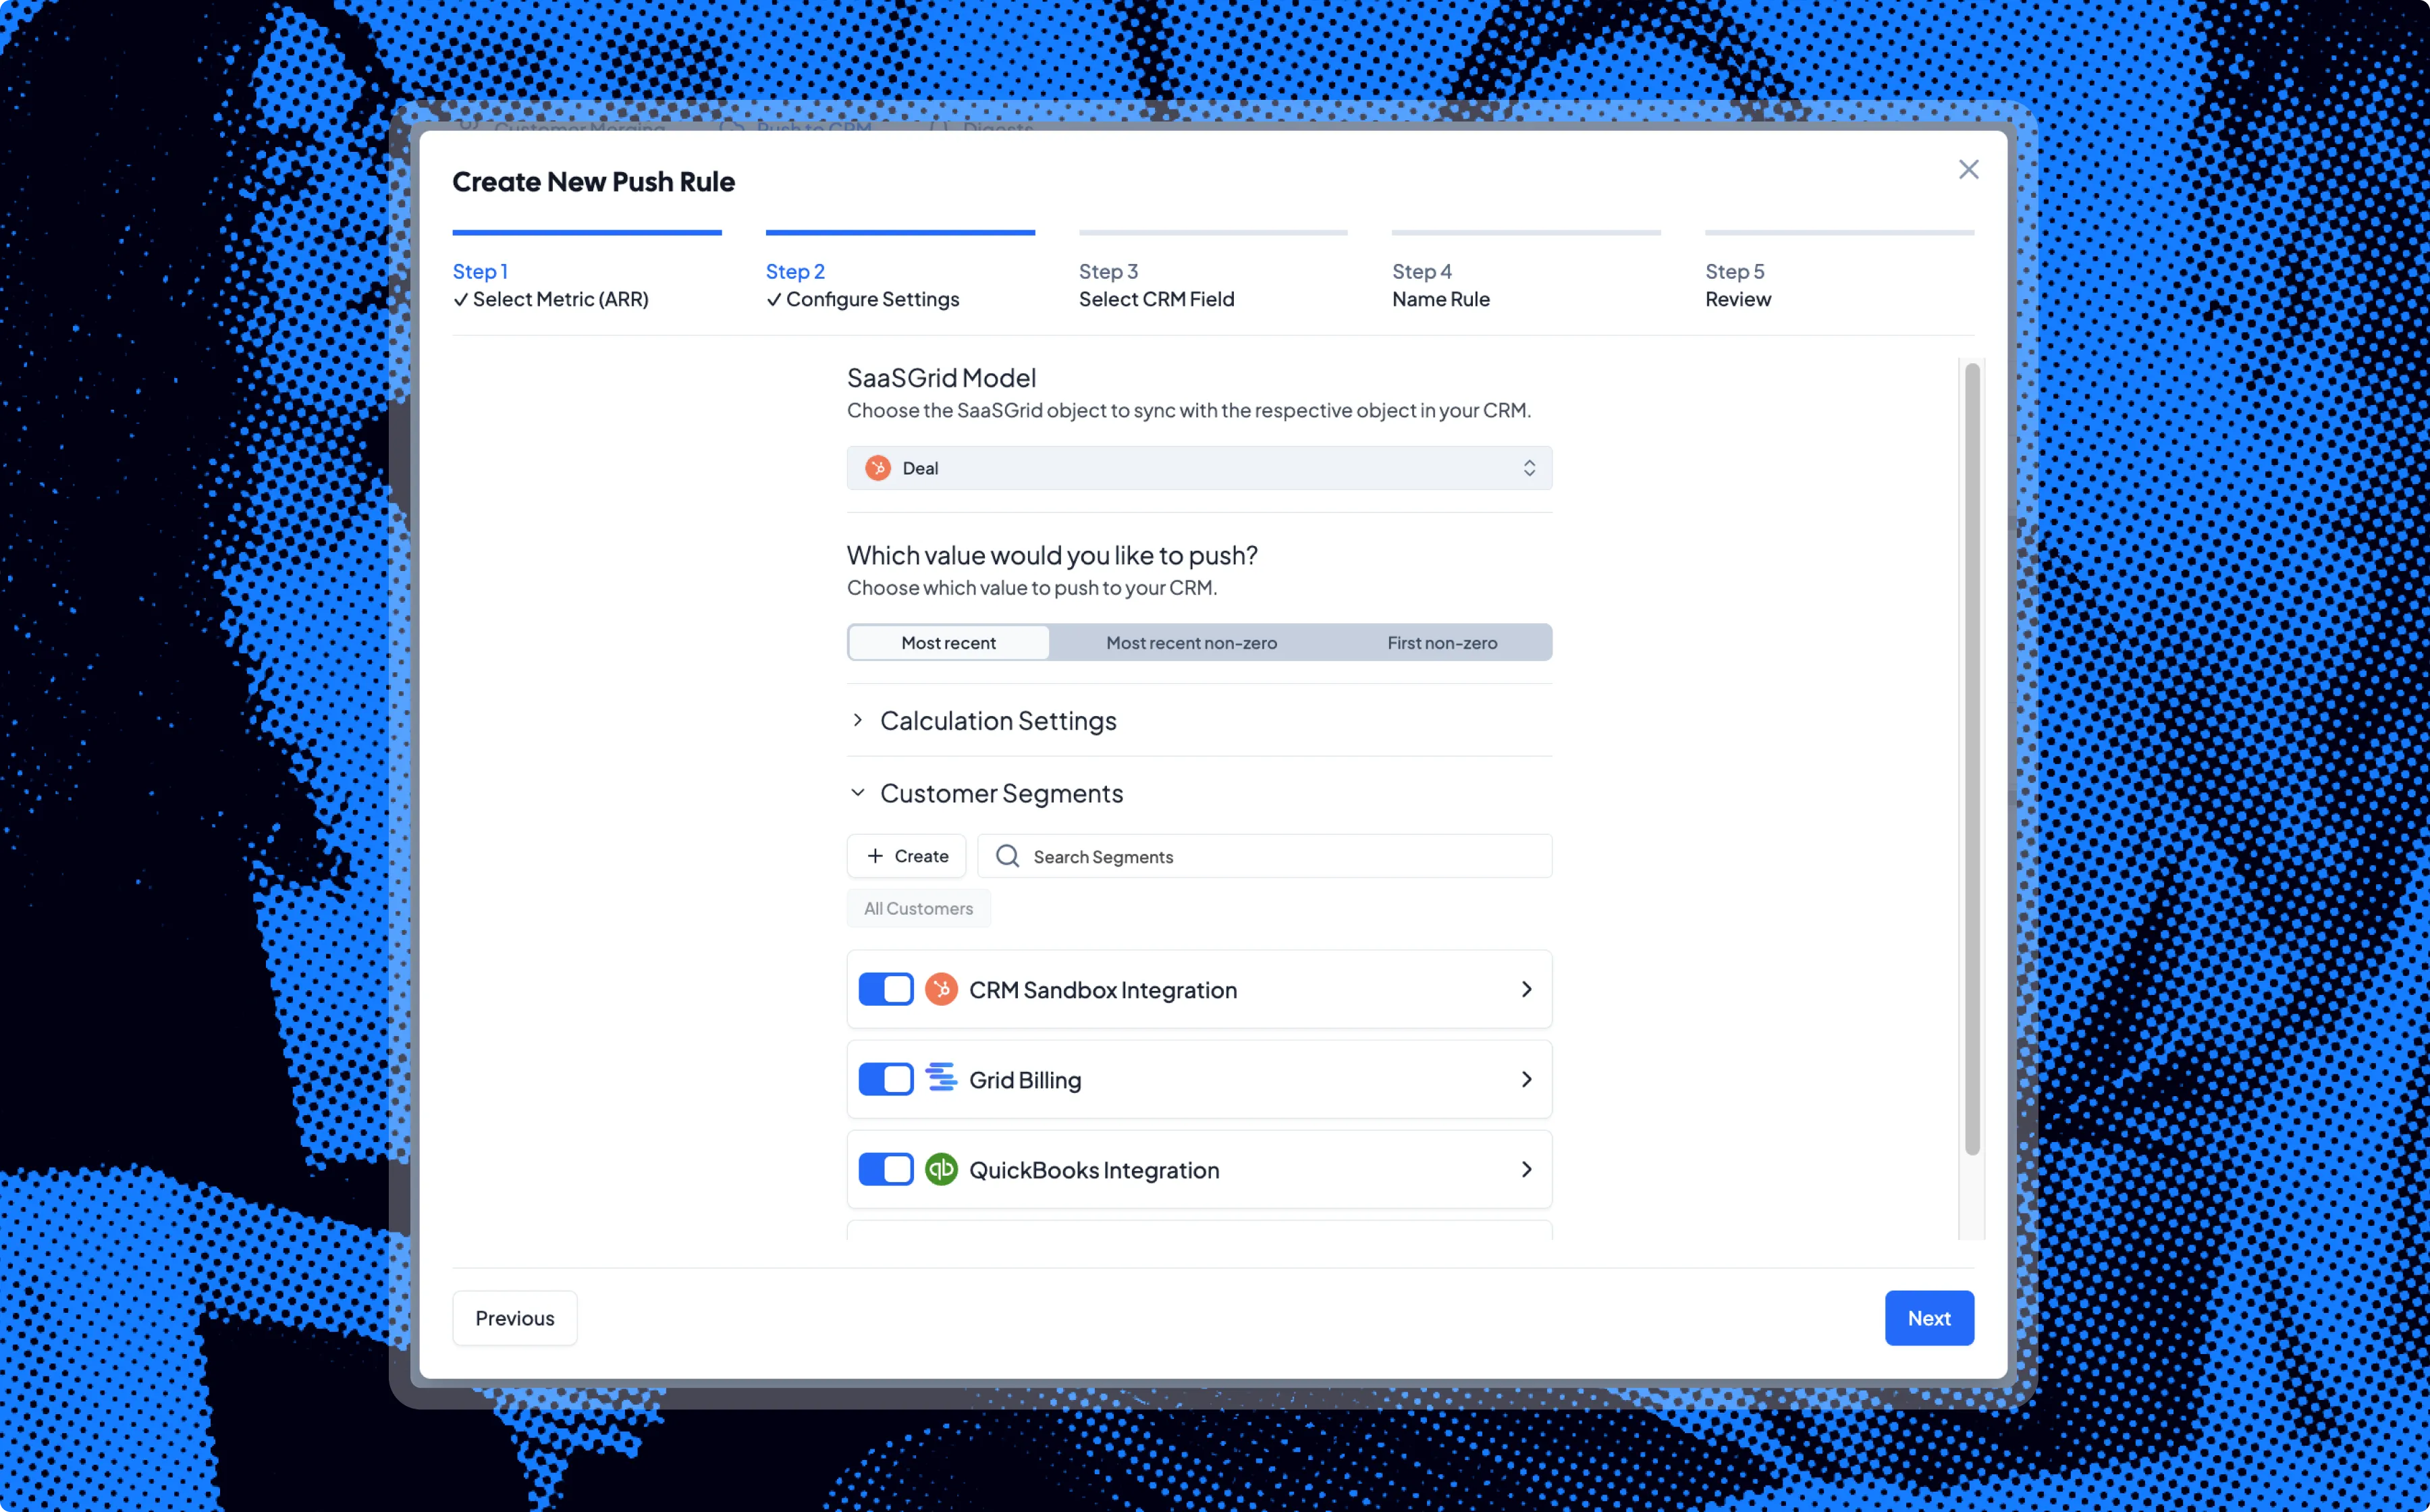The width and height of the screenshot is (2430, 1512).
Task: Choose the First non-zero option
Action: point(1441,643)
